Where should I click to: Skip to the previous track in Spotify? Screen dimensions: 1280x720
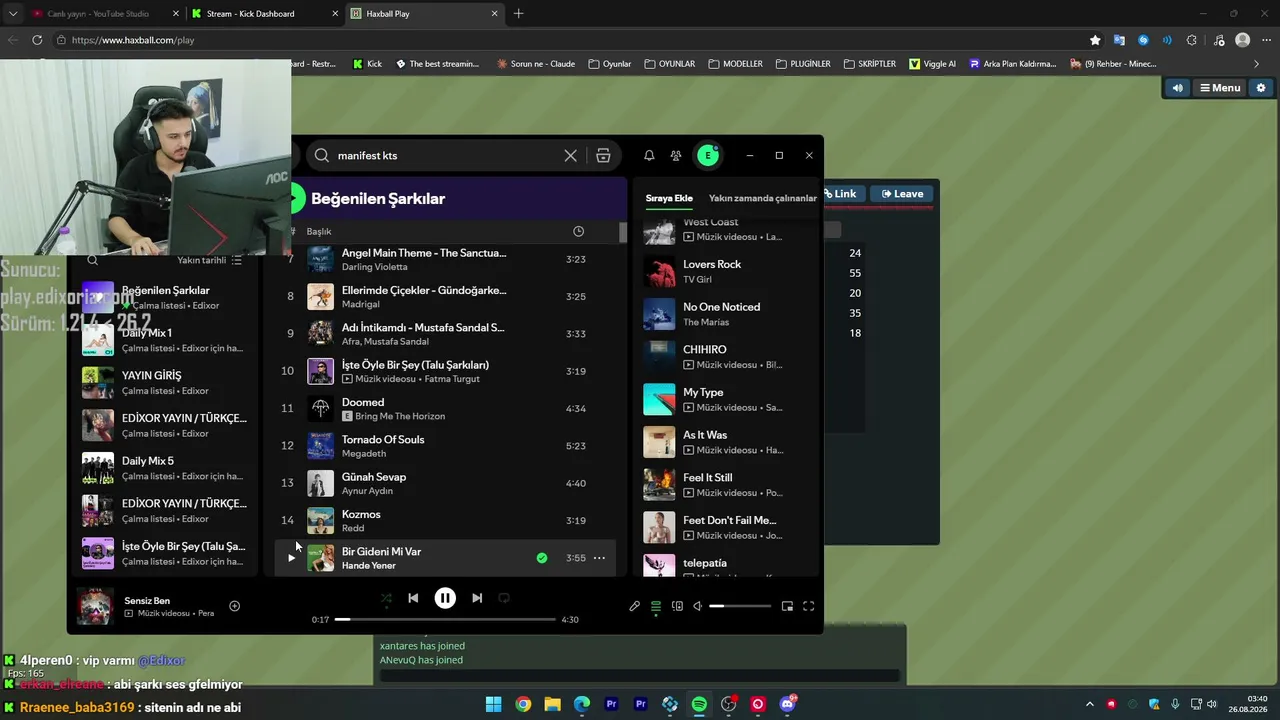point(413,598)
